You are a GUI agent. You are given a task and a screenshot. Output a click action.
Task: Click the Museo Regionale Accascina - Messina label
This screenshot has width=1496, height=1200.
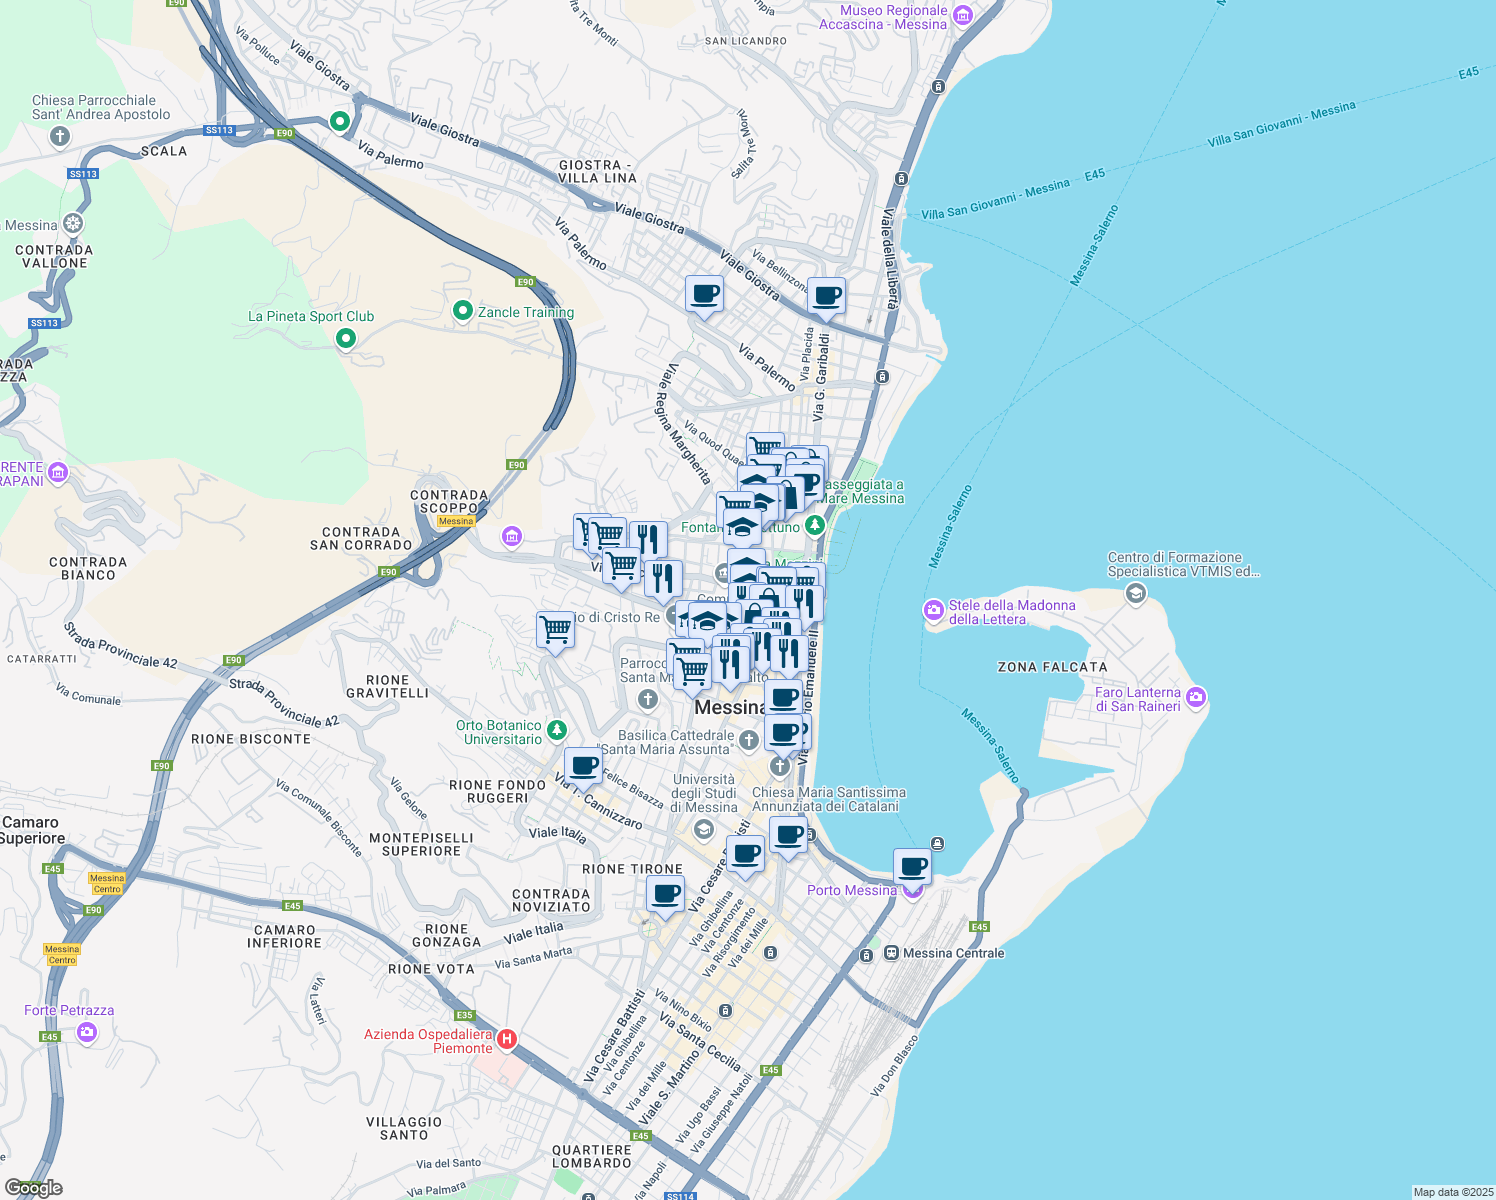click(883, 17)
